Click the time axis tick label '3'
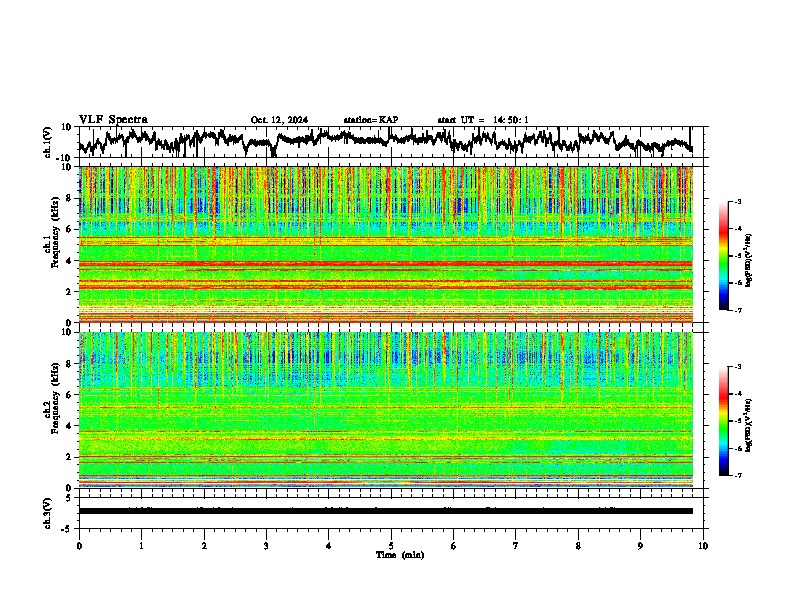This screenshot has width=792, height=612. pyautogui.click(x=266, y=546)
